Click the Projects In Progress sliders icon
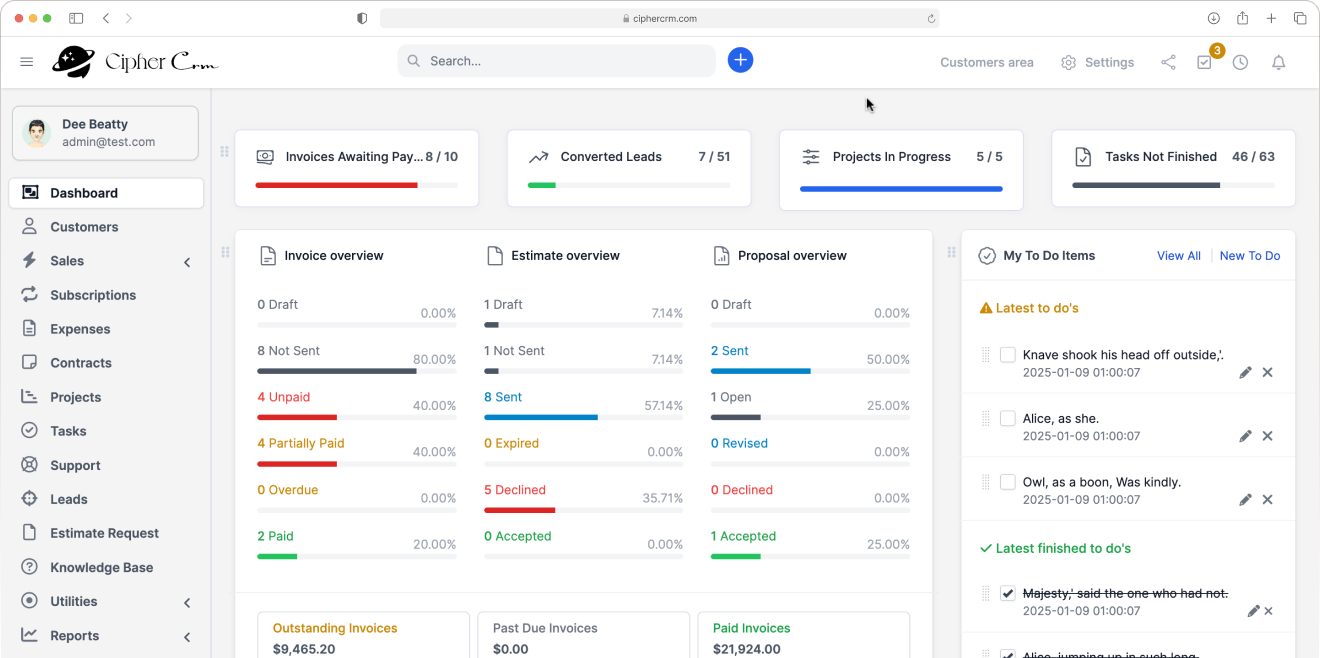Screen dimensions: 1320x658 (811, 157)
